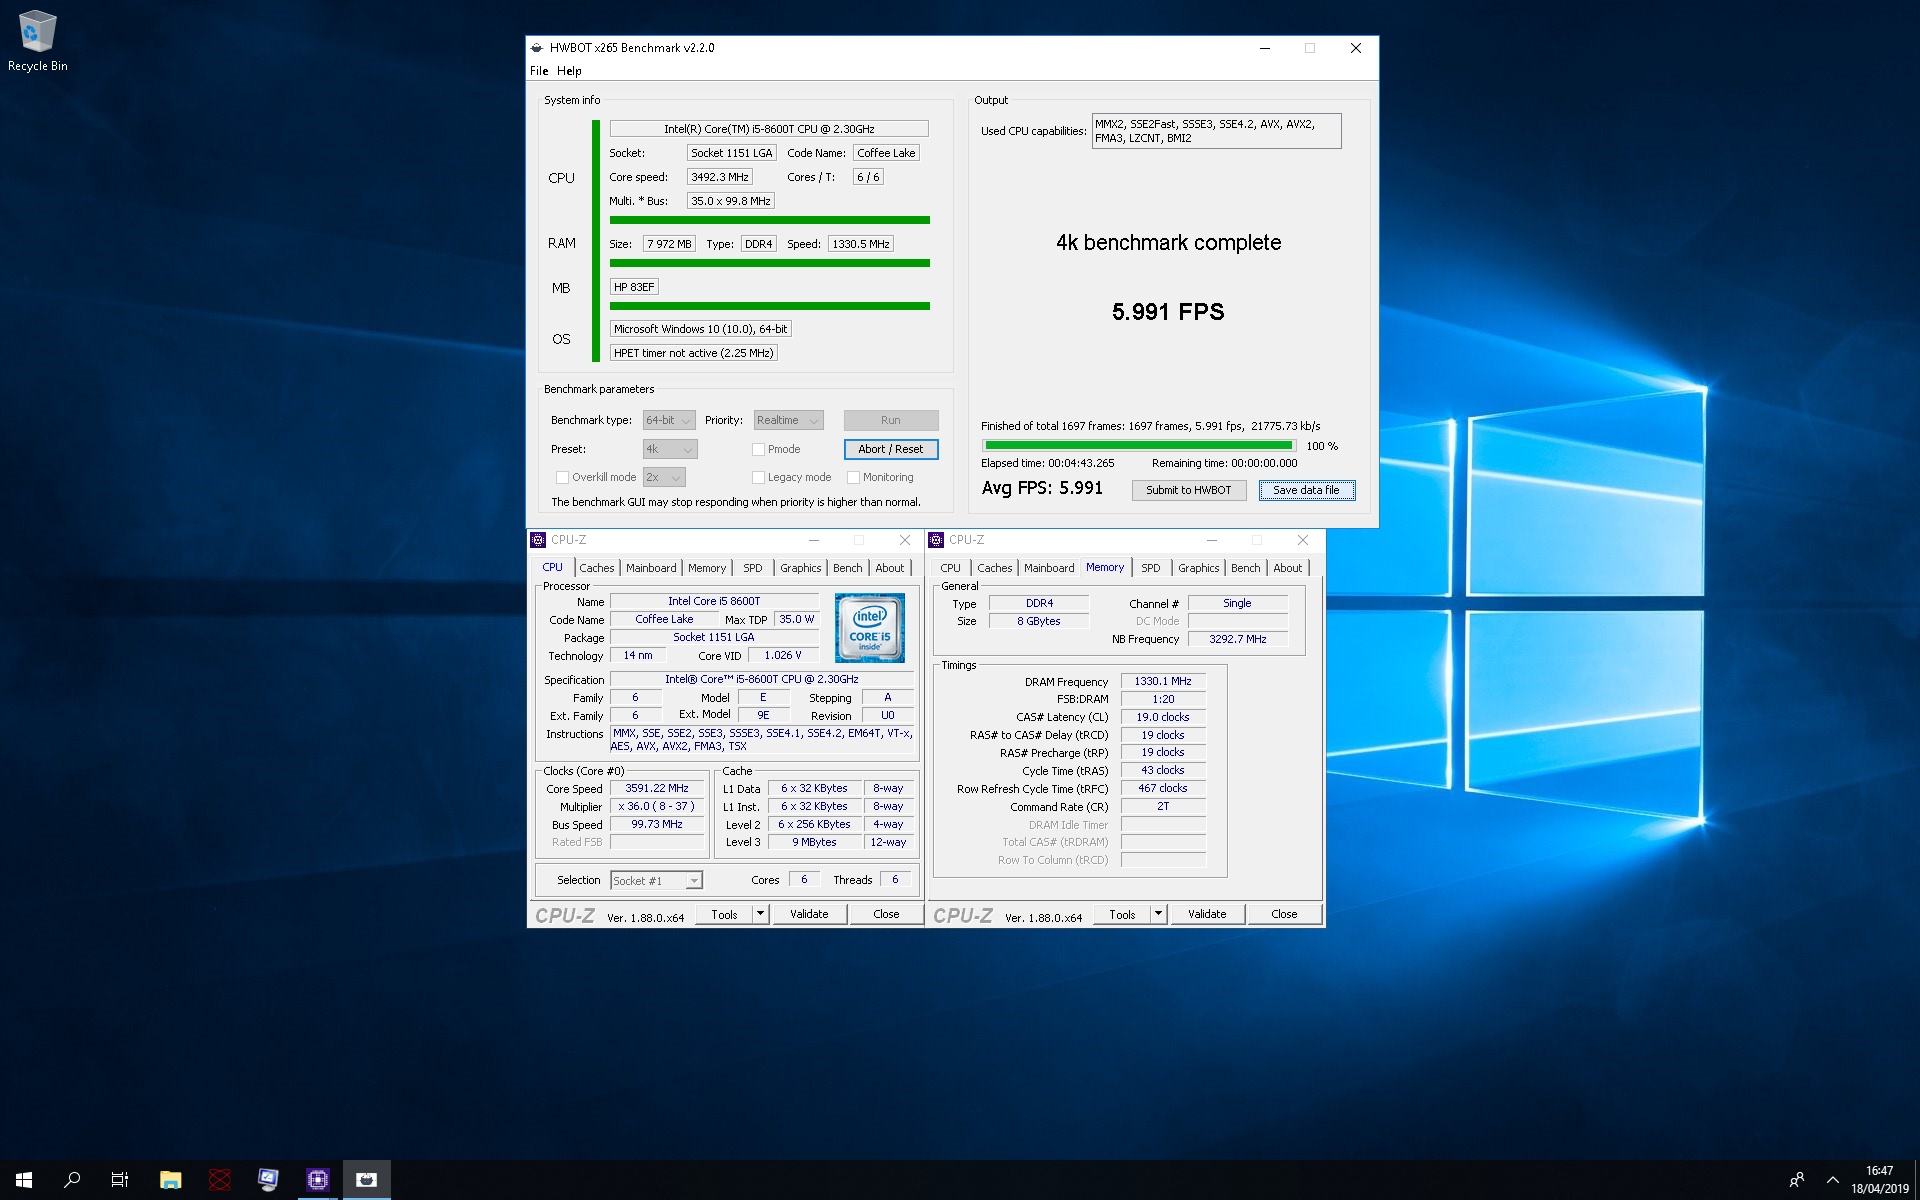Close the right CPU-Z Memory window
Image resolution: width=1920 pixels, height=1200 pixels.
pyautogui.click(x=1303, y=540)
